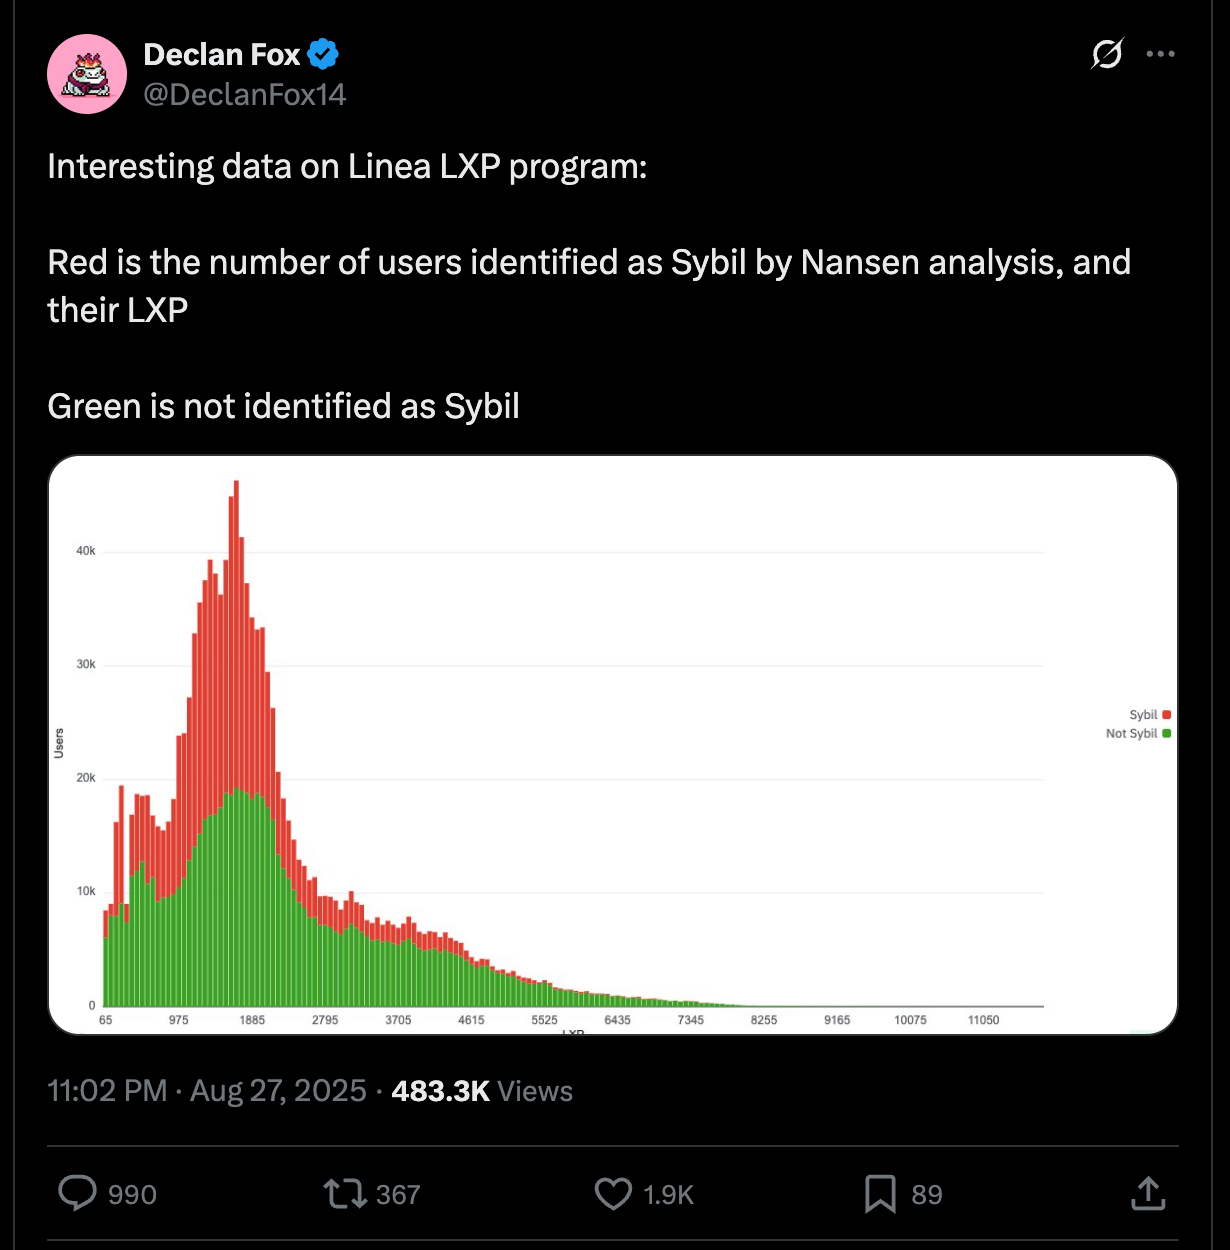Image resolution: width=1230 pixels, height=1250 pixels.
Task: Open the @DeclanFox14 handle link
Action: coord(245,95)
